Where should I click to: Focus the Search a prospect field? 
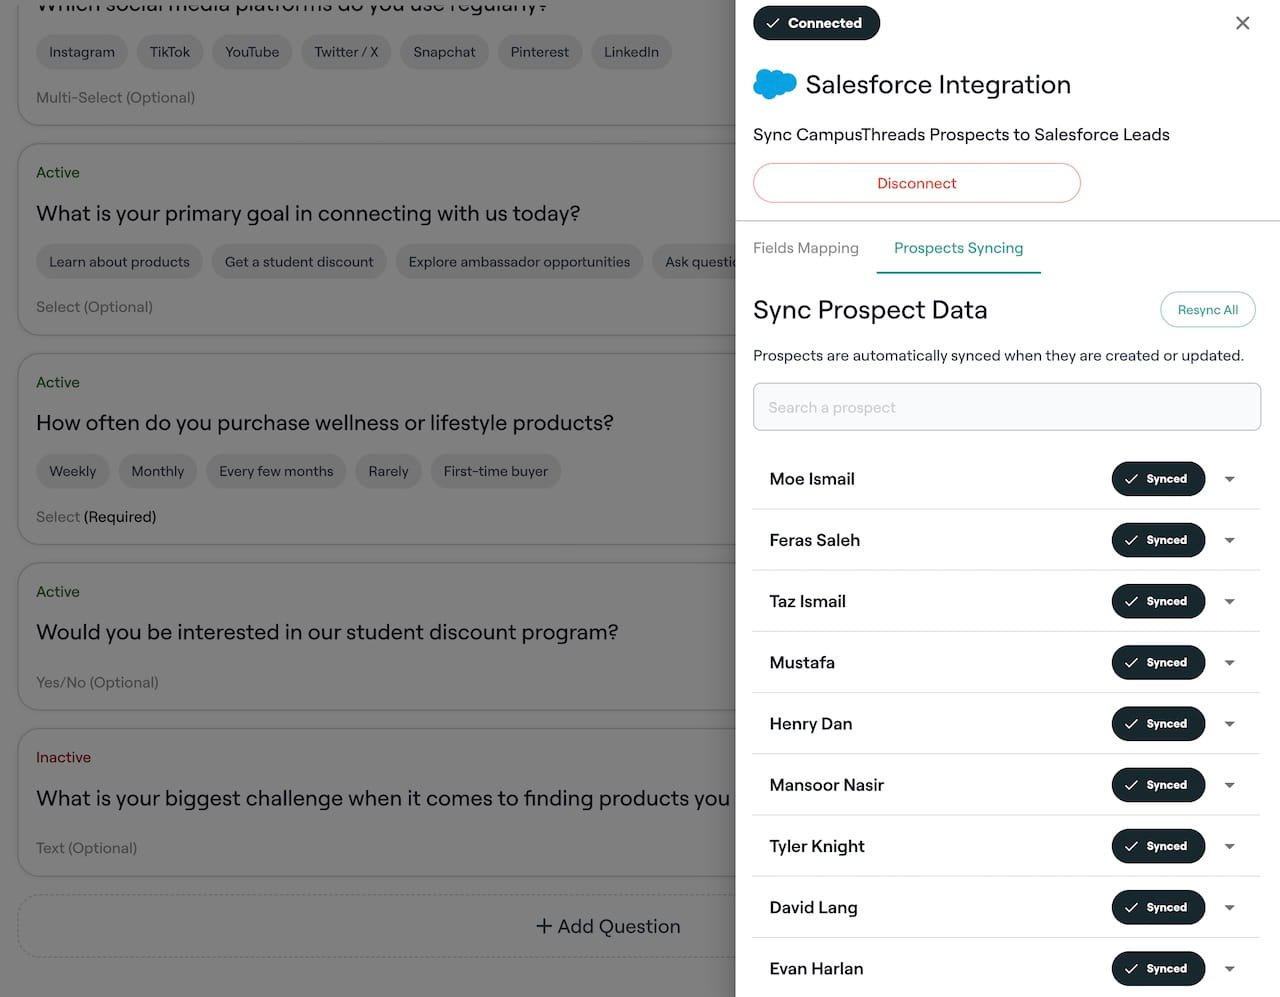coord(1006,407)
